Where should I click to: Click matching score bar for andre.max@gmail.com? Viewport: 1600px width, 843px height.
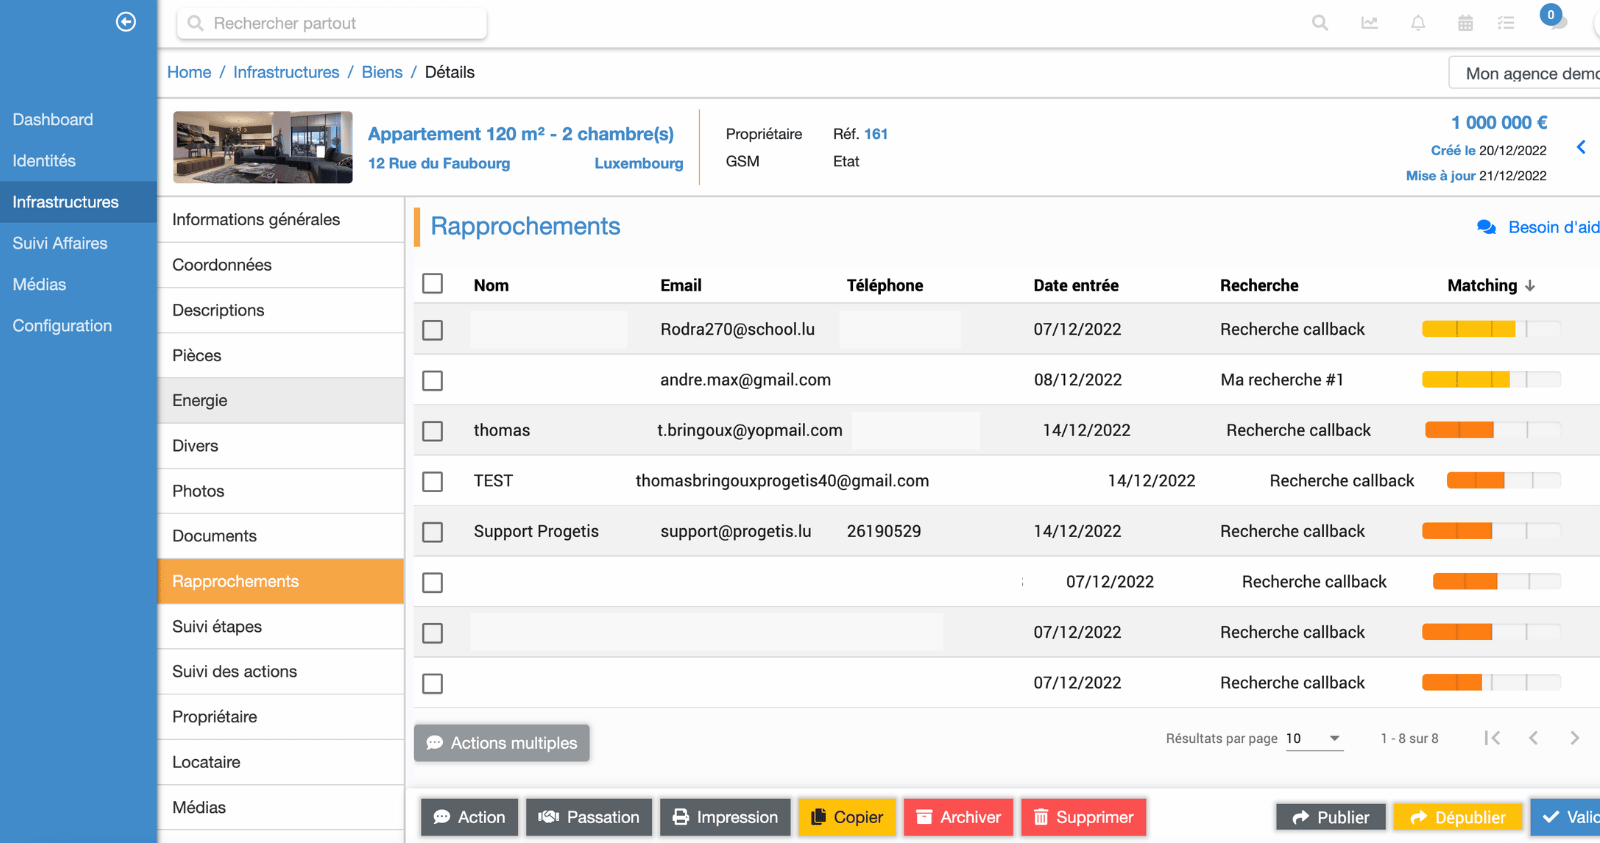coord(1490,380)
